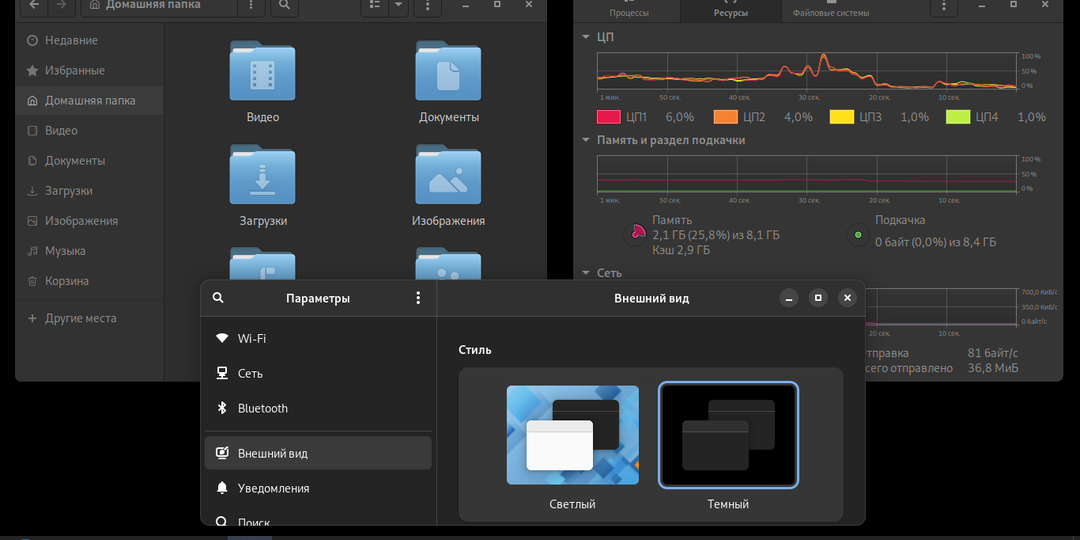The image size is (1080, 540).
Task: Click the Темный label
Action: 728,504
